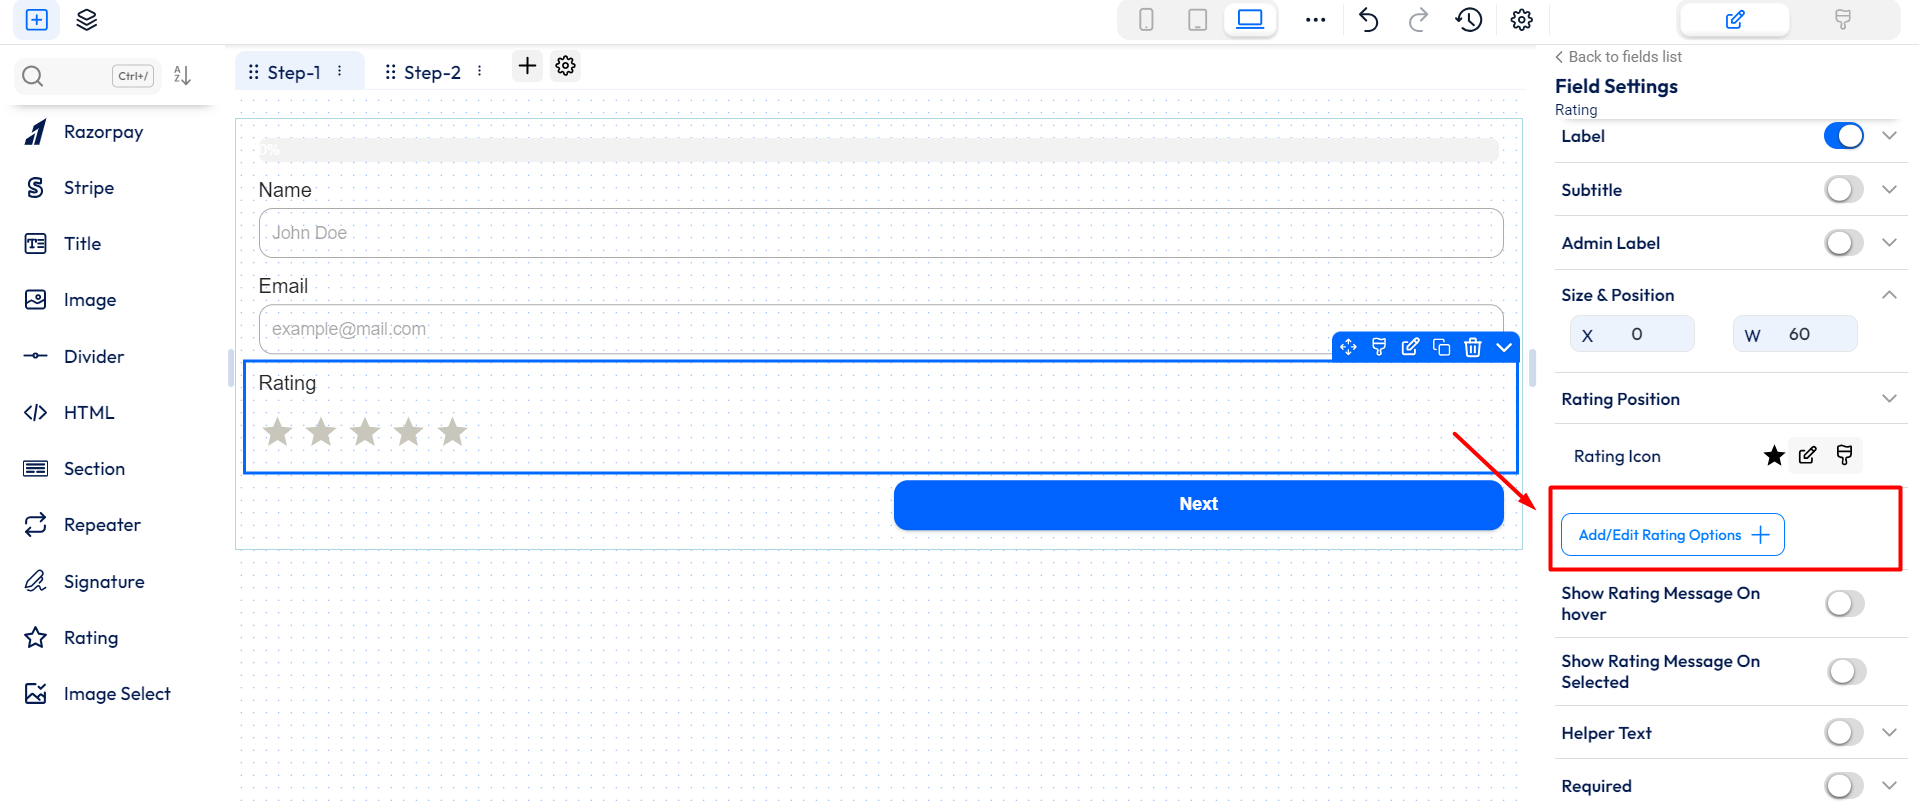The width and height of the screenshot is (1919, 809).
Task: Enable the Subtitle toggle
Action: (x=1843, y=190)
